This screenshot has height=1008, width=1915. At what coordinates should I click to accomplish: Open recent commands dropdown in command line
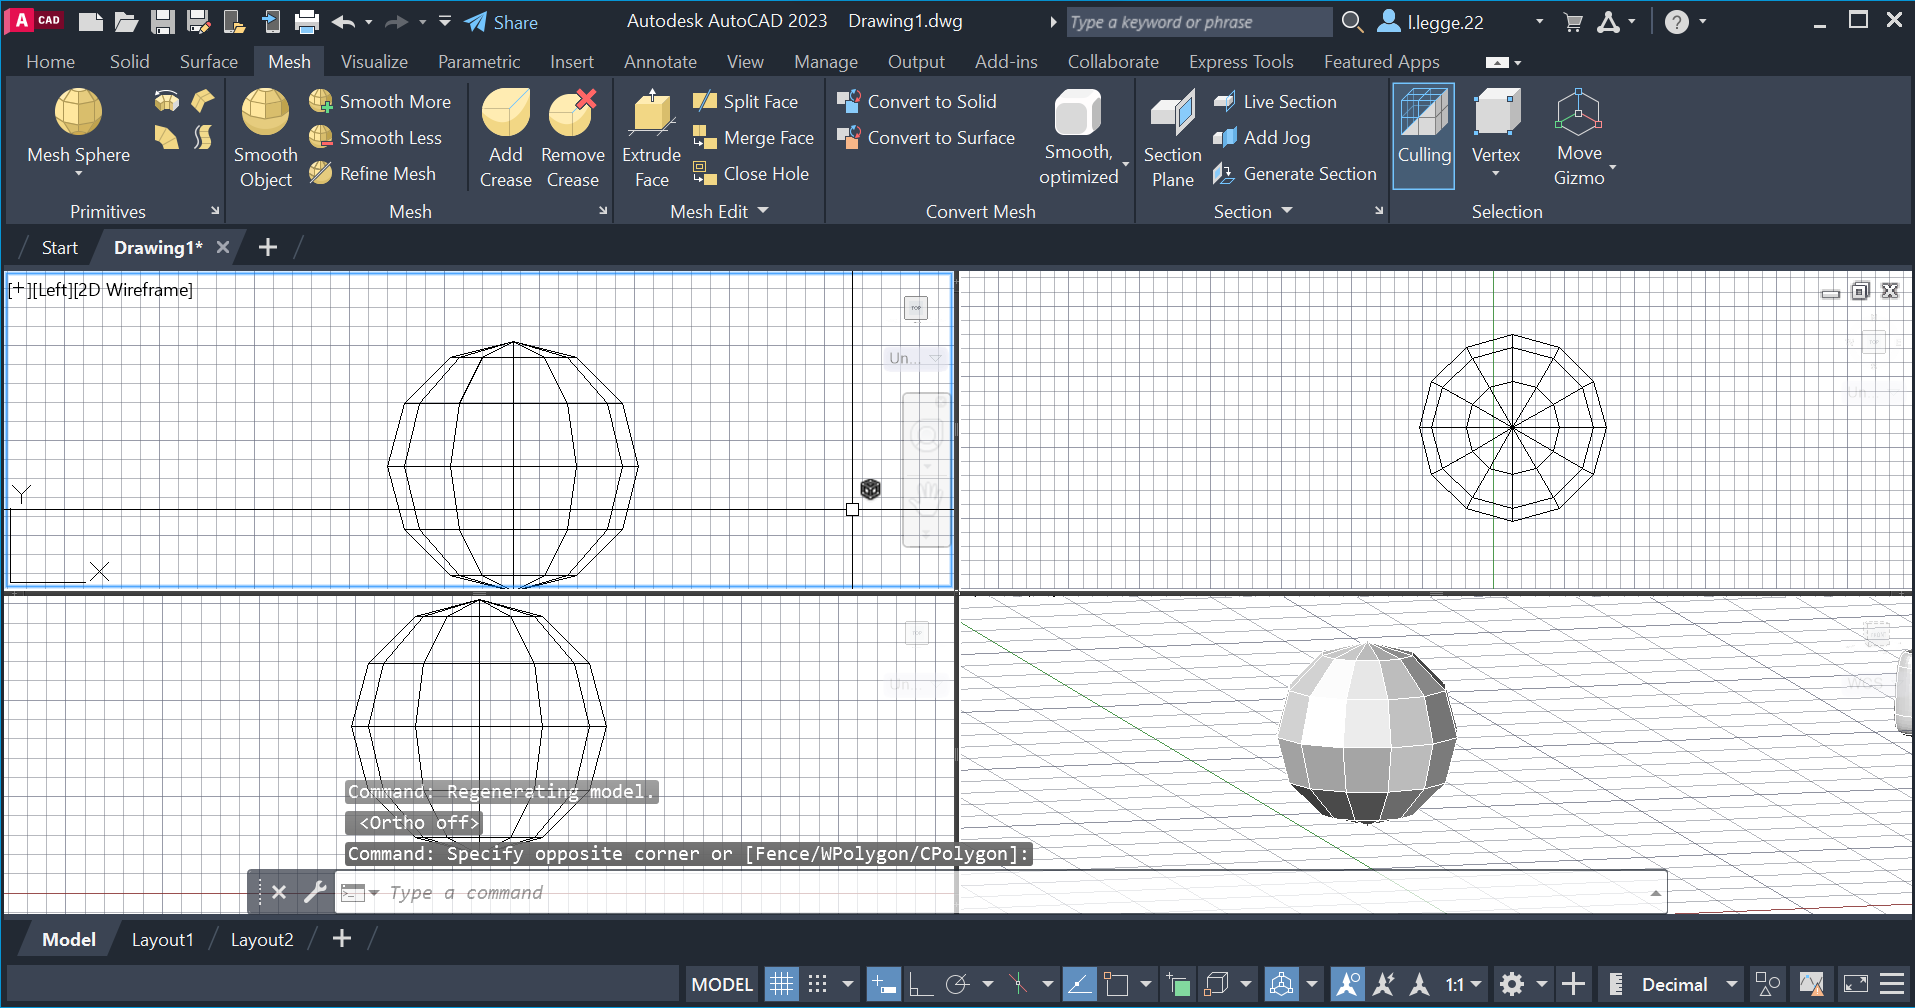pyautogui.click(x=373, y=892)
